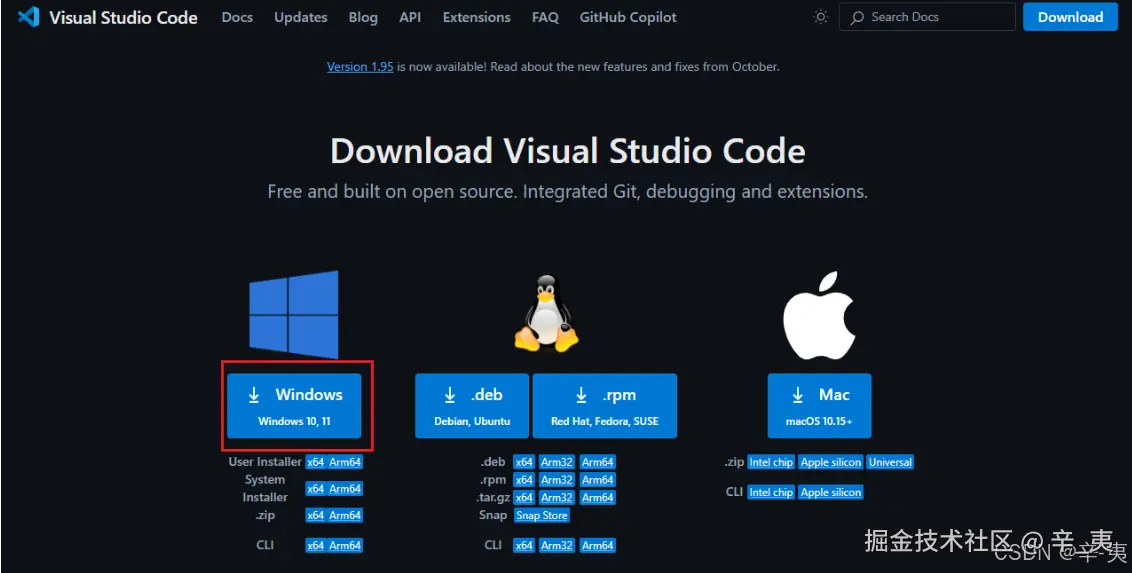Select Arm64 for Linux .tar.gz
Image resolution: width=1132 pixels, height=573 pixels.
[x=598, y=497]
